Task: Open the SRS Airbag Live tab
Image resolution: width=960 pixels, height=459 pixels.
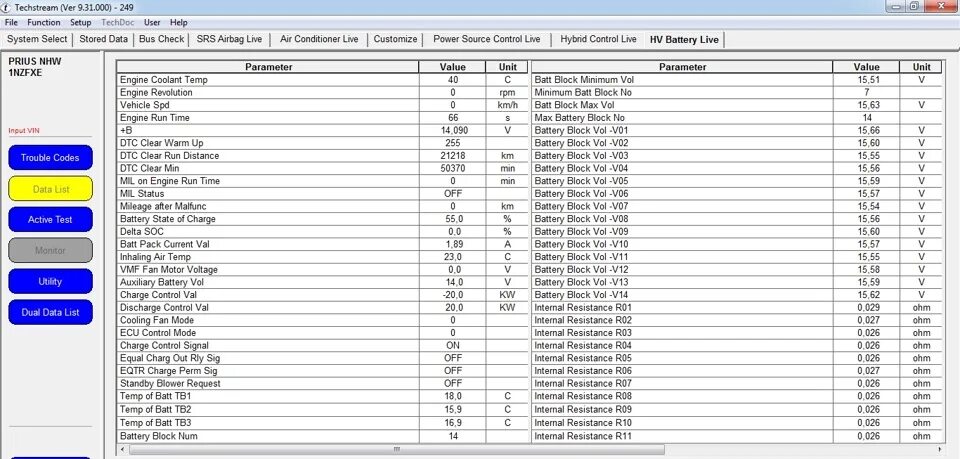Action: click(x=229, y=39)
